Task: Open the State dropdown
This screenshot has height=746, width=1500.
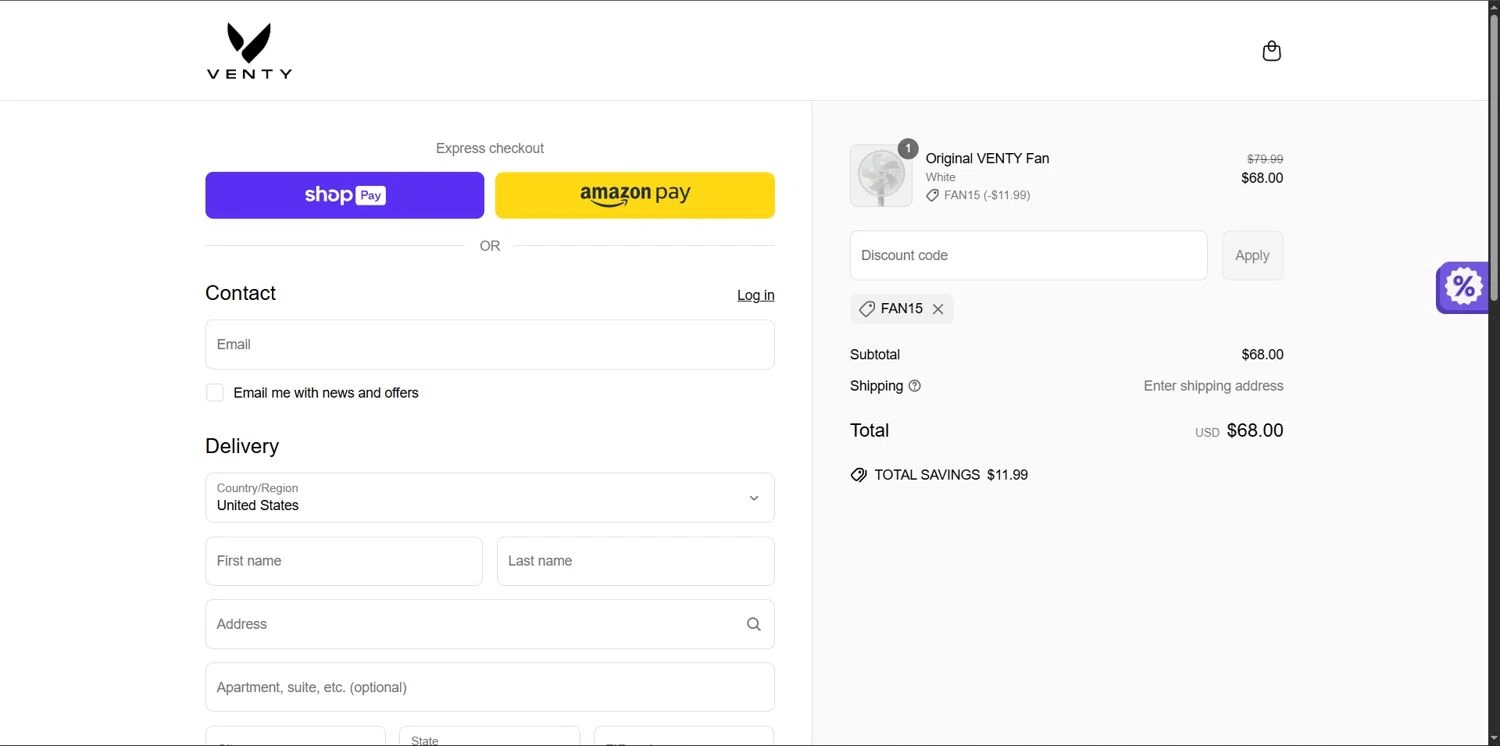Action: [x=489, y=736]
